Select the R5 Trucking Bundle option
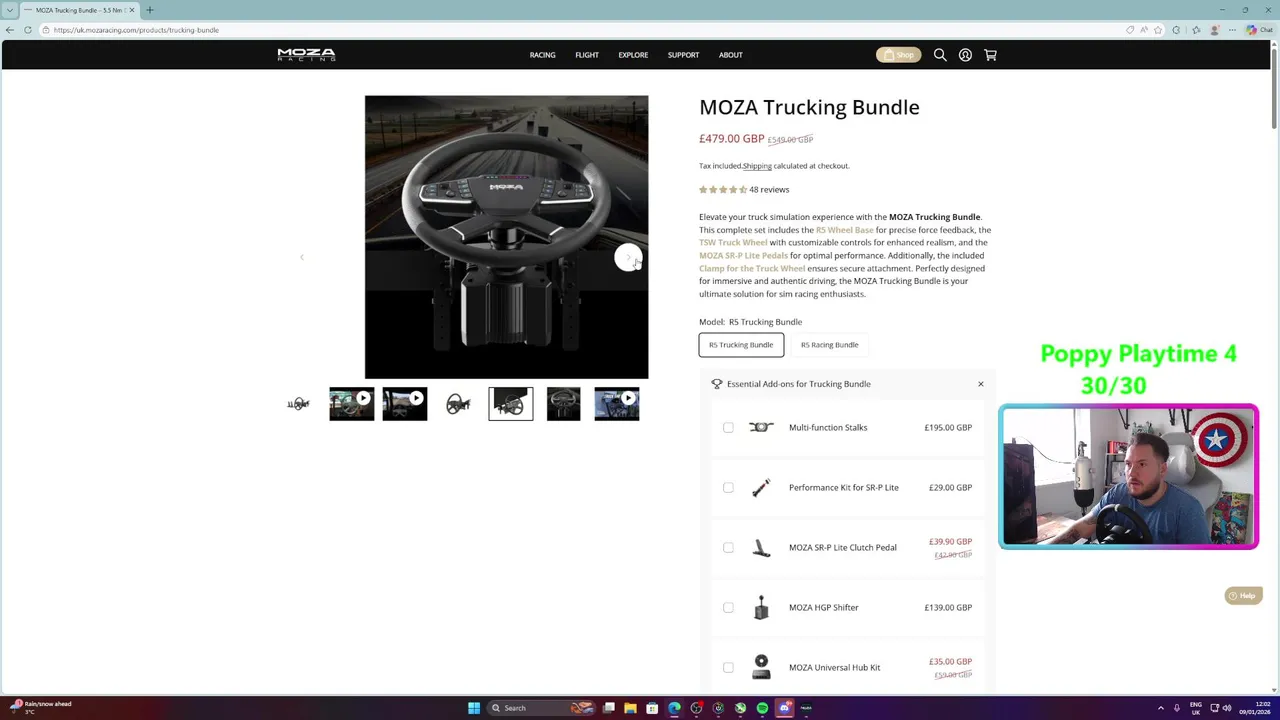The image size is (1280, 720). click(741, 345)
